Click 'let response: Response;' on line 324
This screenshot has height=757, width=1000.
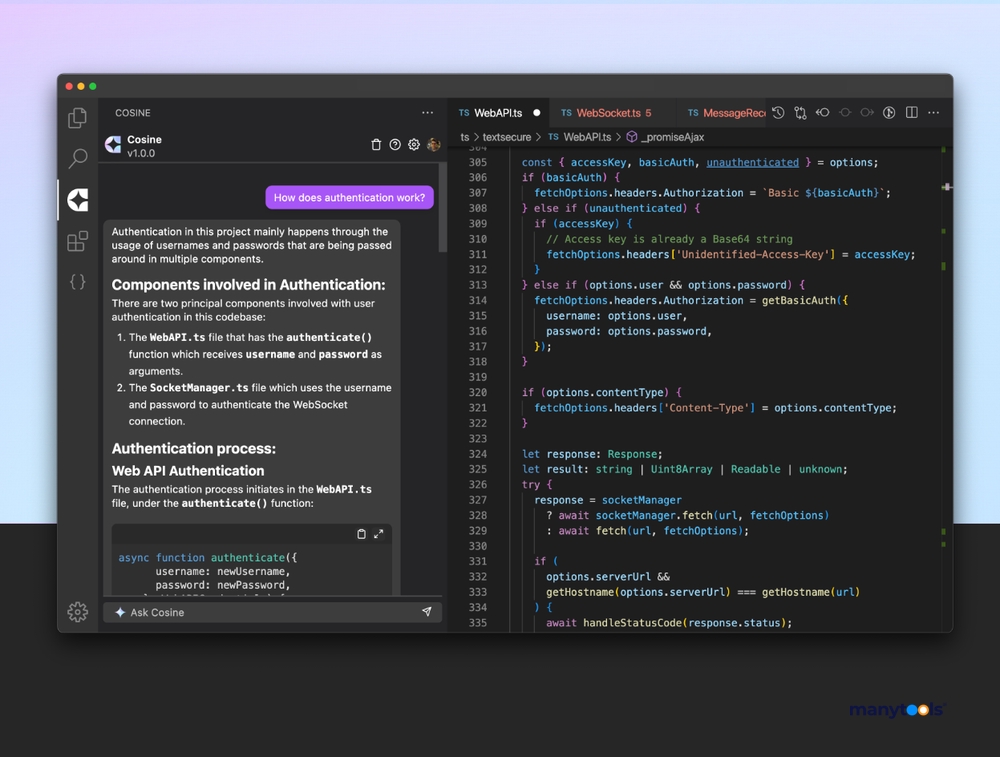click(592, 454)
